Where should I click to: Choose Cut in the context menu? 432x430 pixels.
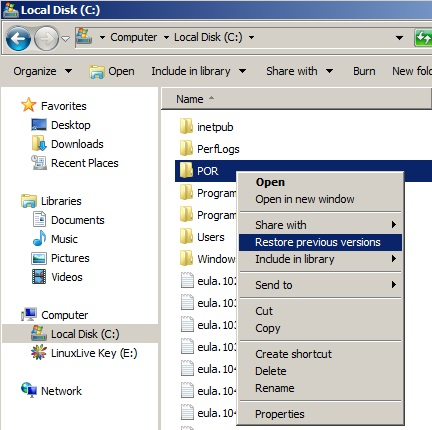click(x=264, y=311)
